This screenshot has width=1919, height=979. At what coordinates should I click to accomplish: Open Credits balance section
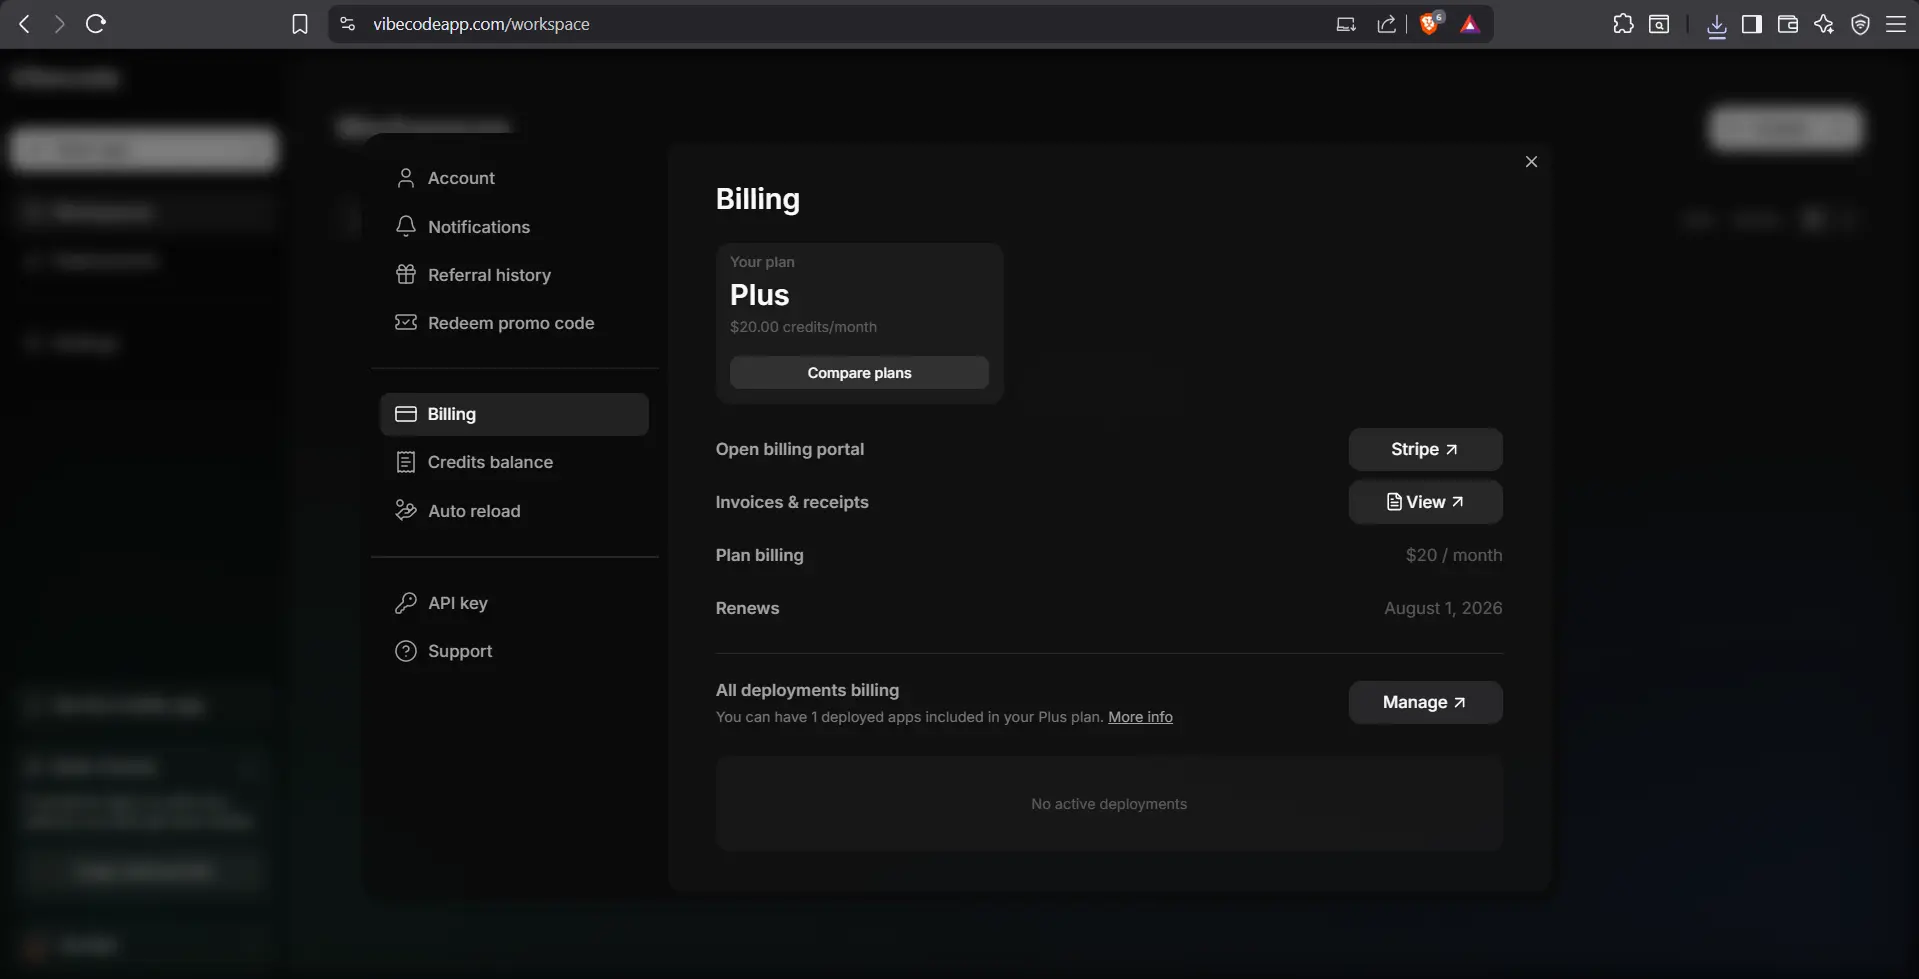coord(514,462)
